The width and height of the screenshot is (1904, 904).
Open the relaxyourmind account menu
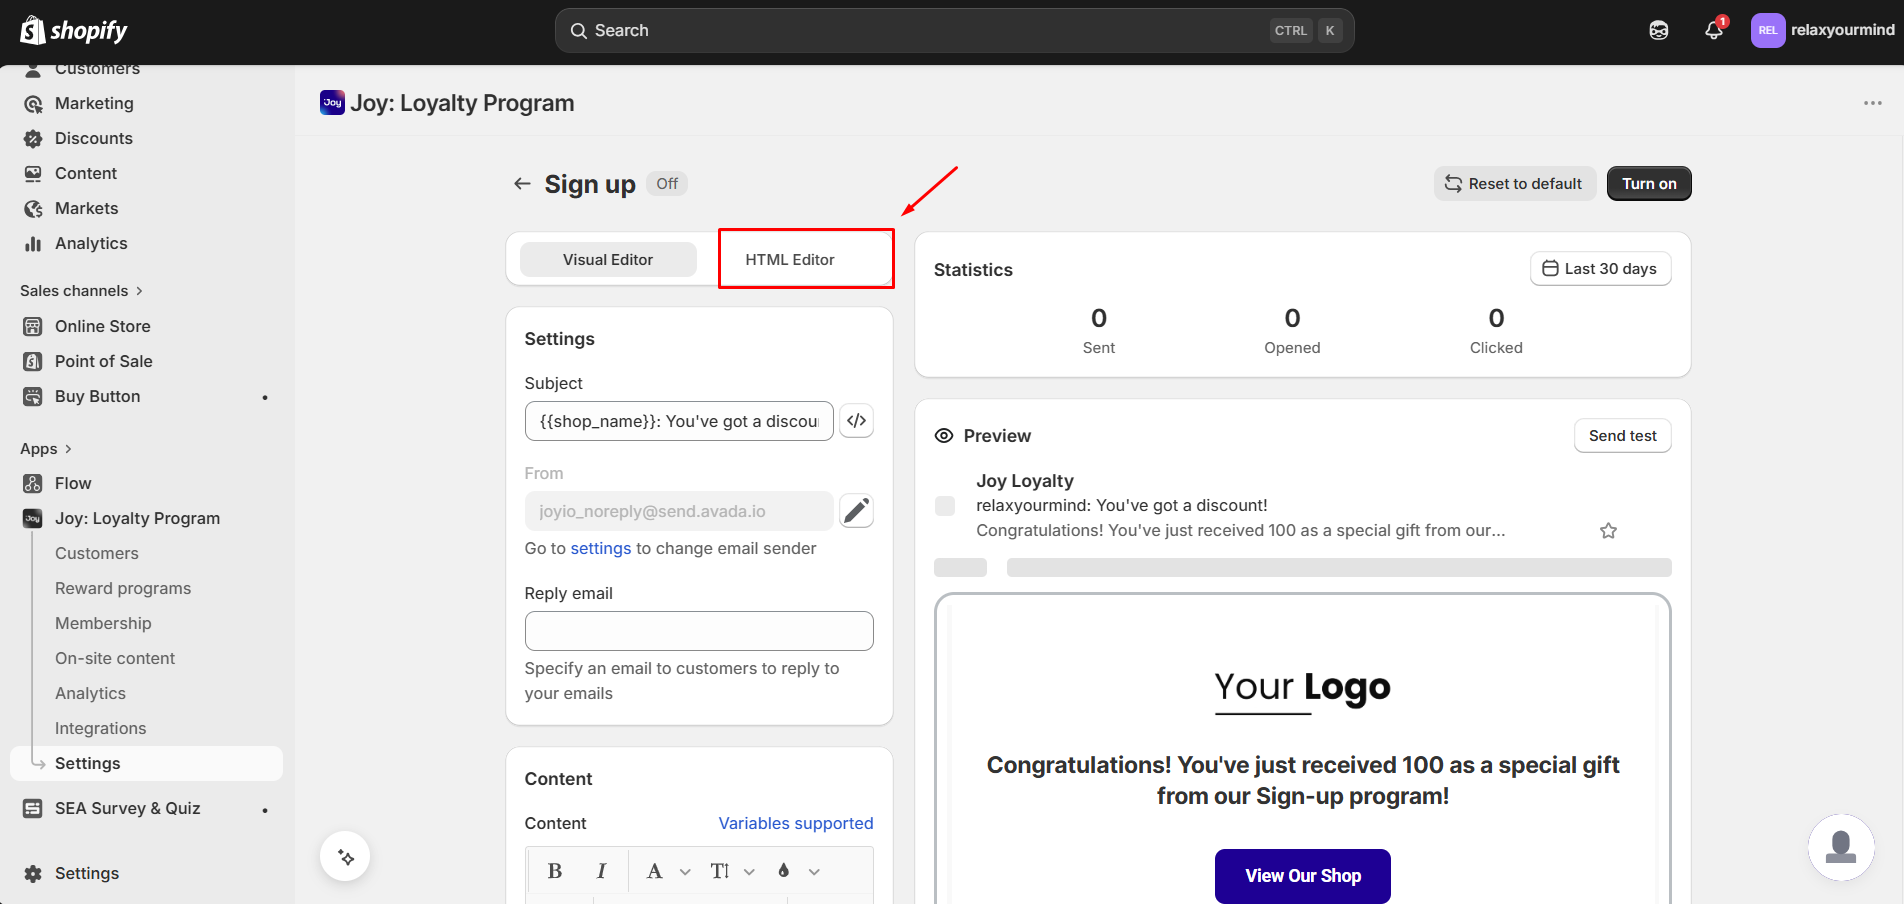[1822, 30]
